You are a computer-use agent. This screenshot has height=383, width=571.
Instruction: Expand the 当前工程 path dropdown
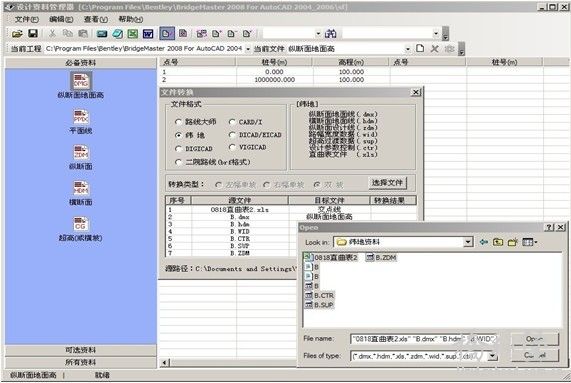[x=248, y=49]
